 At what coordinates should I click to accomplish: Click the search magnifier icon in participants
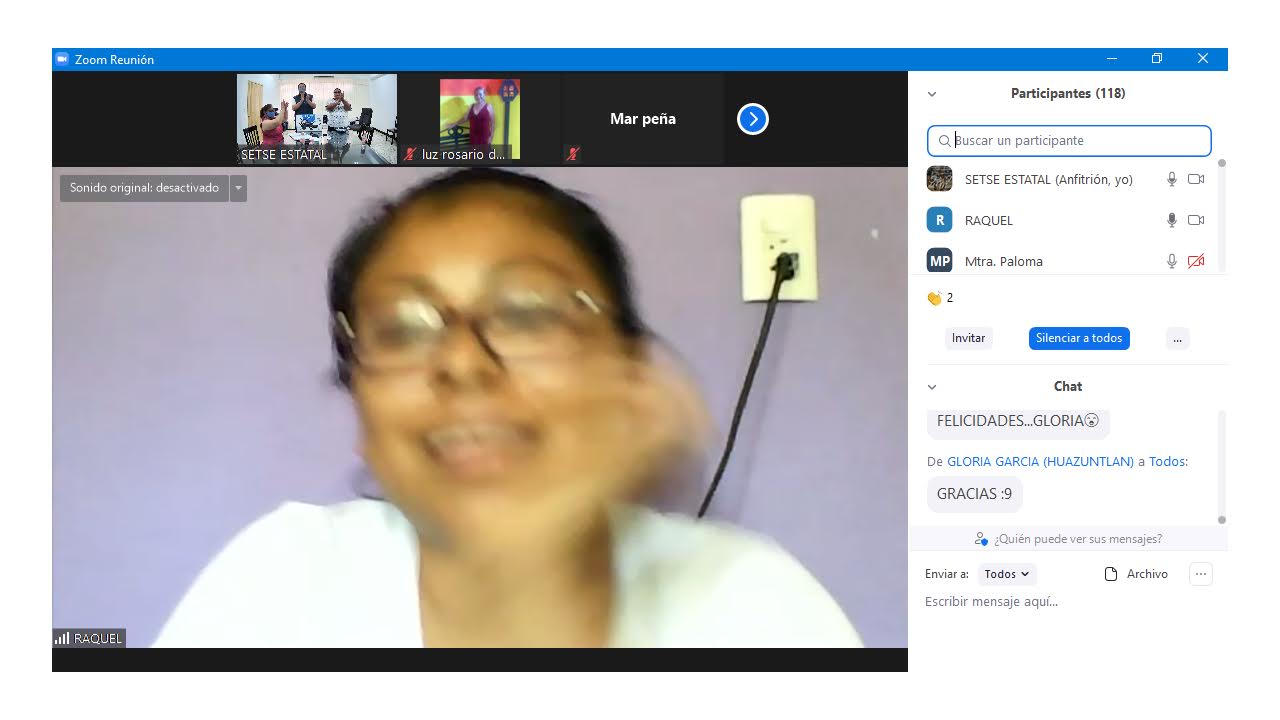tap(945, 141)
